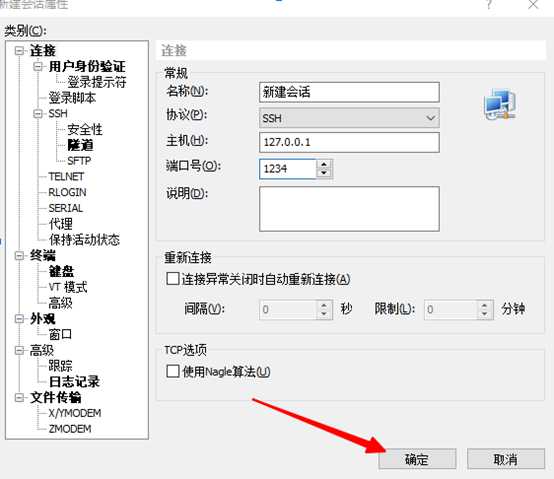The width and height of the screenshot is (554, 479).
Task: Select 日志记录 logging tree item
Action: (x=75, y=382)
